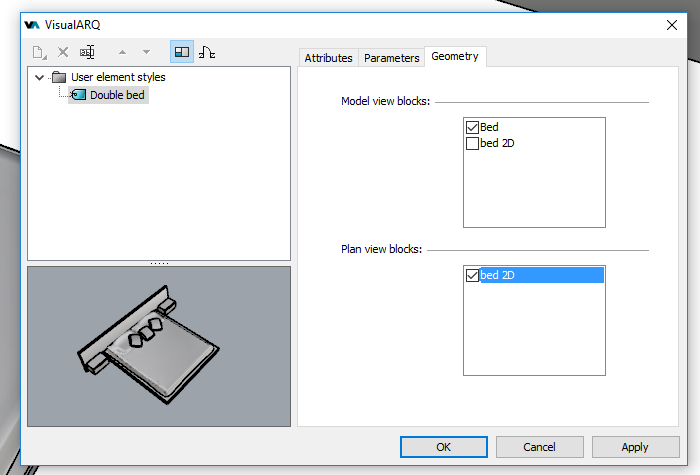Viewport: 700px width, 475px height.
Task: Click the VisualARQ logo in title bar
Action: pos(32,25)
